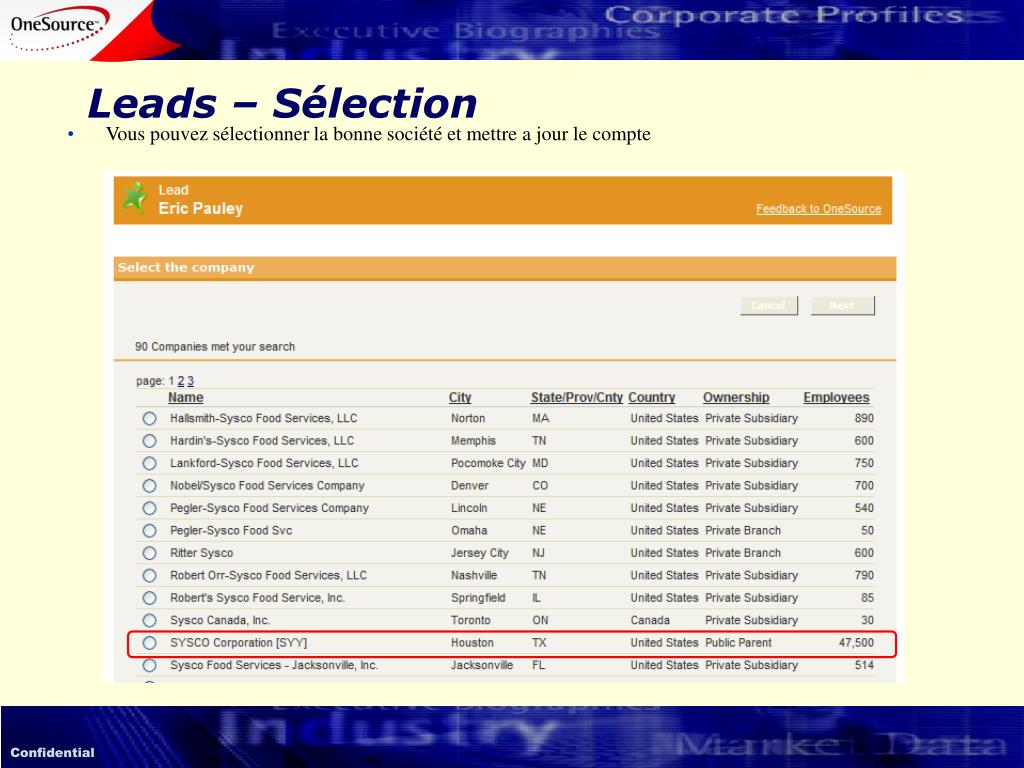The height and width of the screenshot is (768, 1024).
Task: Click the Memphis city cell
Action: point(473,441)
